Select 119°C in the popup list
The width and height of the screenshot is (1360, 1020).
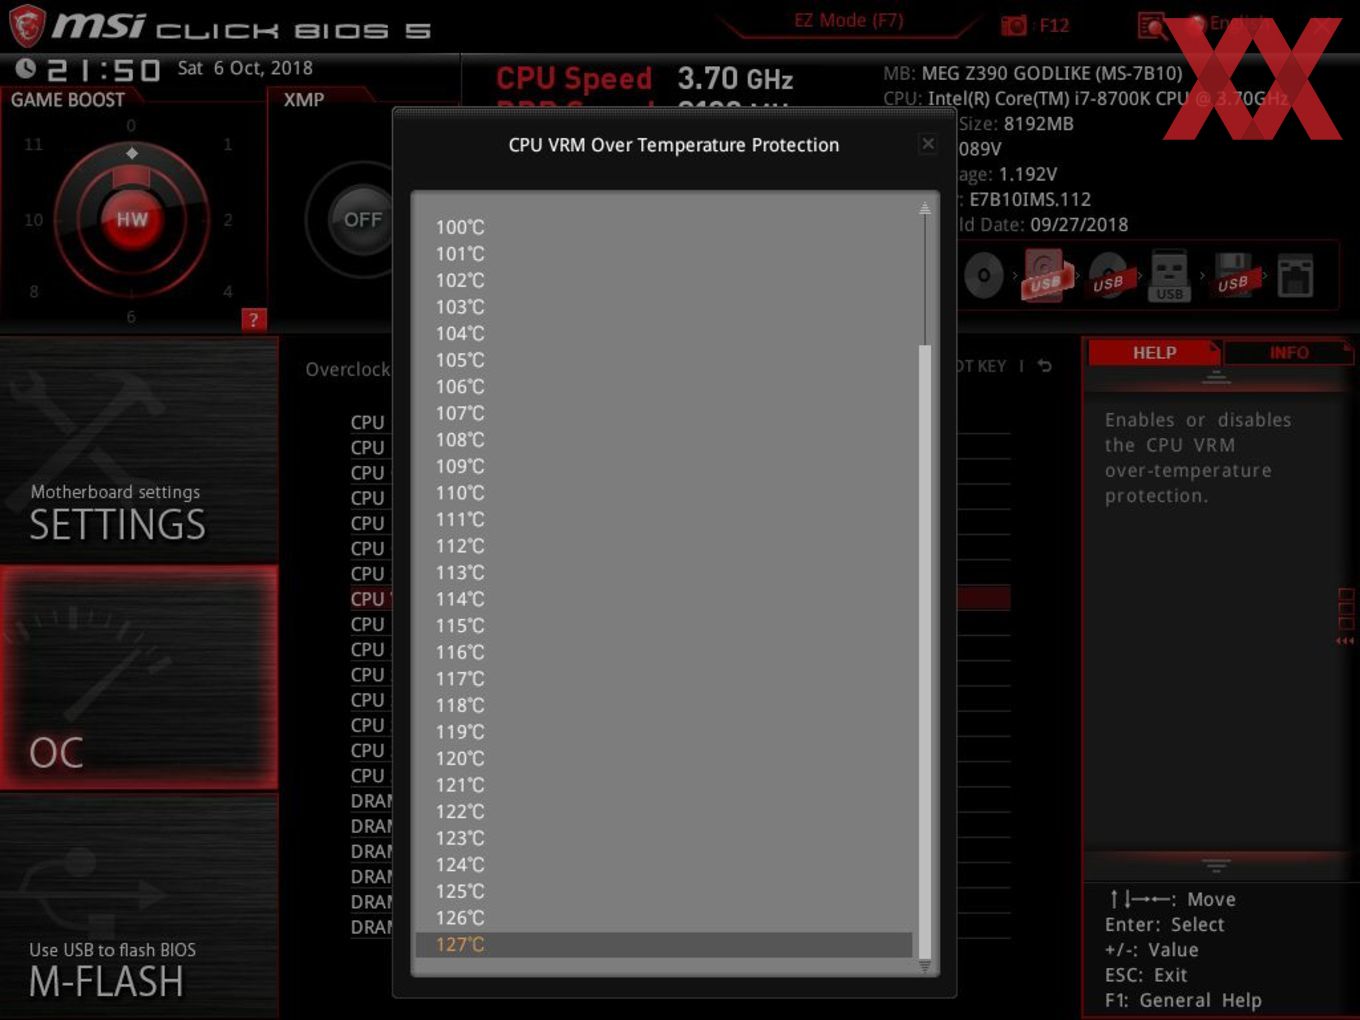tap(664, 732)
